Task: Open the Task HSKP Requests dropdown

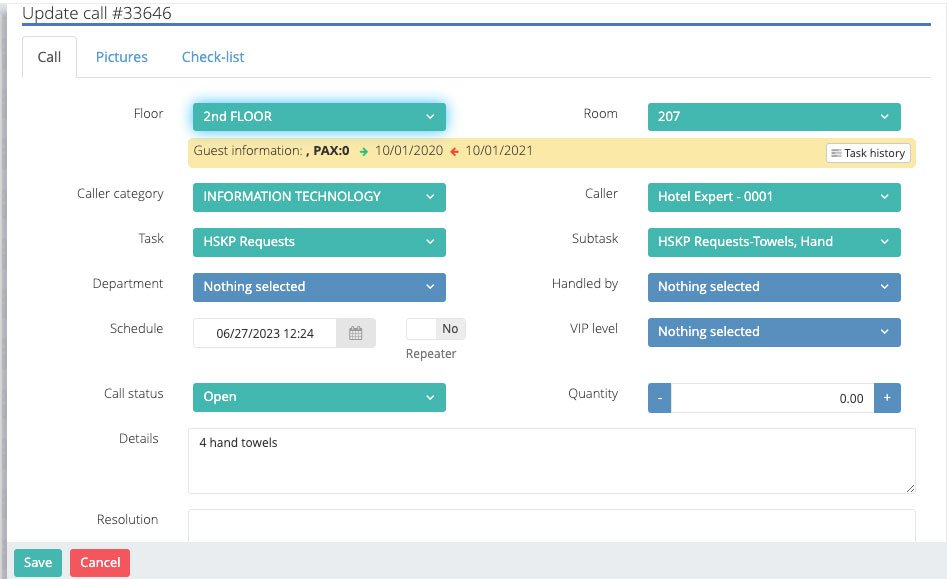Action: coord(319,241)
